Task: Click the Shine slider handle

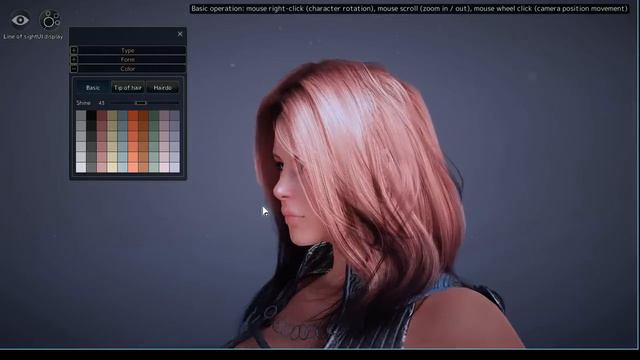Action: click(x=140, y=103)
